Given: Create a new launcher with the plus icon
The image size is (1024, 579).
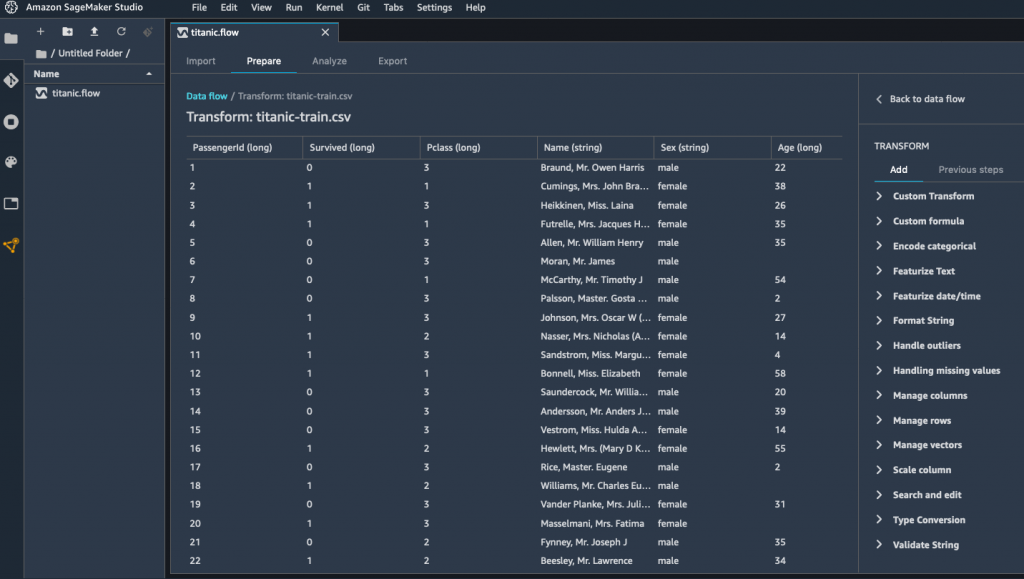Looking at the screenshot, I should coord(40,31).
